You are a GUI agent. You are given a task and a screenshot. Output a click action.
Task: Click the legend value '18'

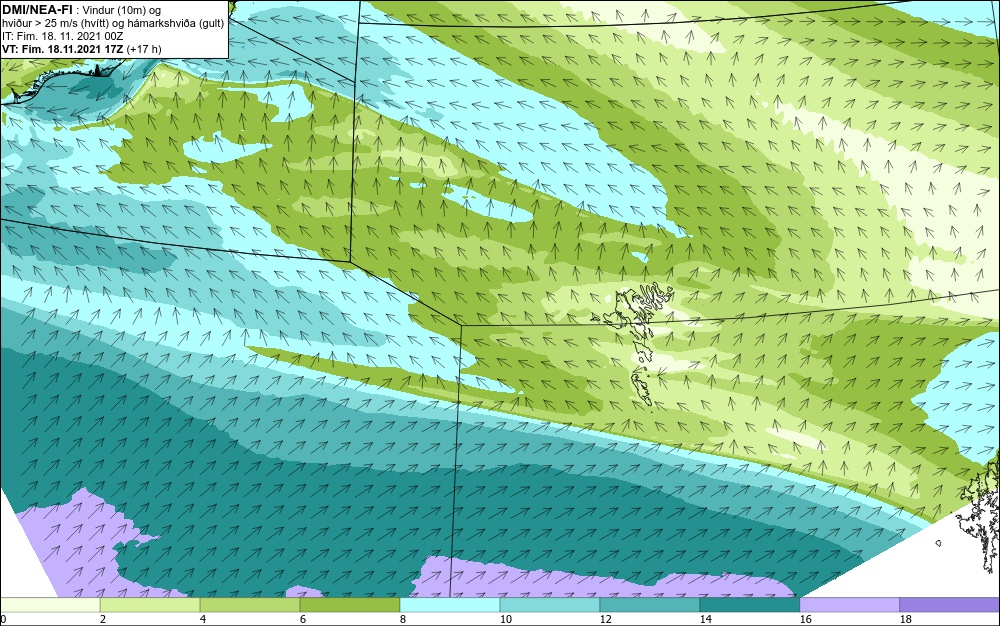[906, 619]
